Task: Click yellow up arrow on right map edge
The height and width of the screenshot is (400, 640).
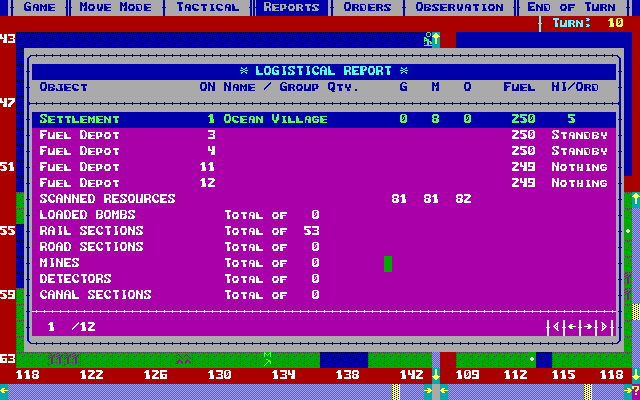Action: point(636,199)
